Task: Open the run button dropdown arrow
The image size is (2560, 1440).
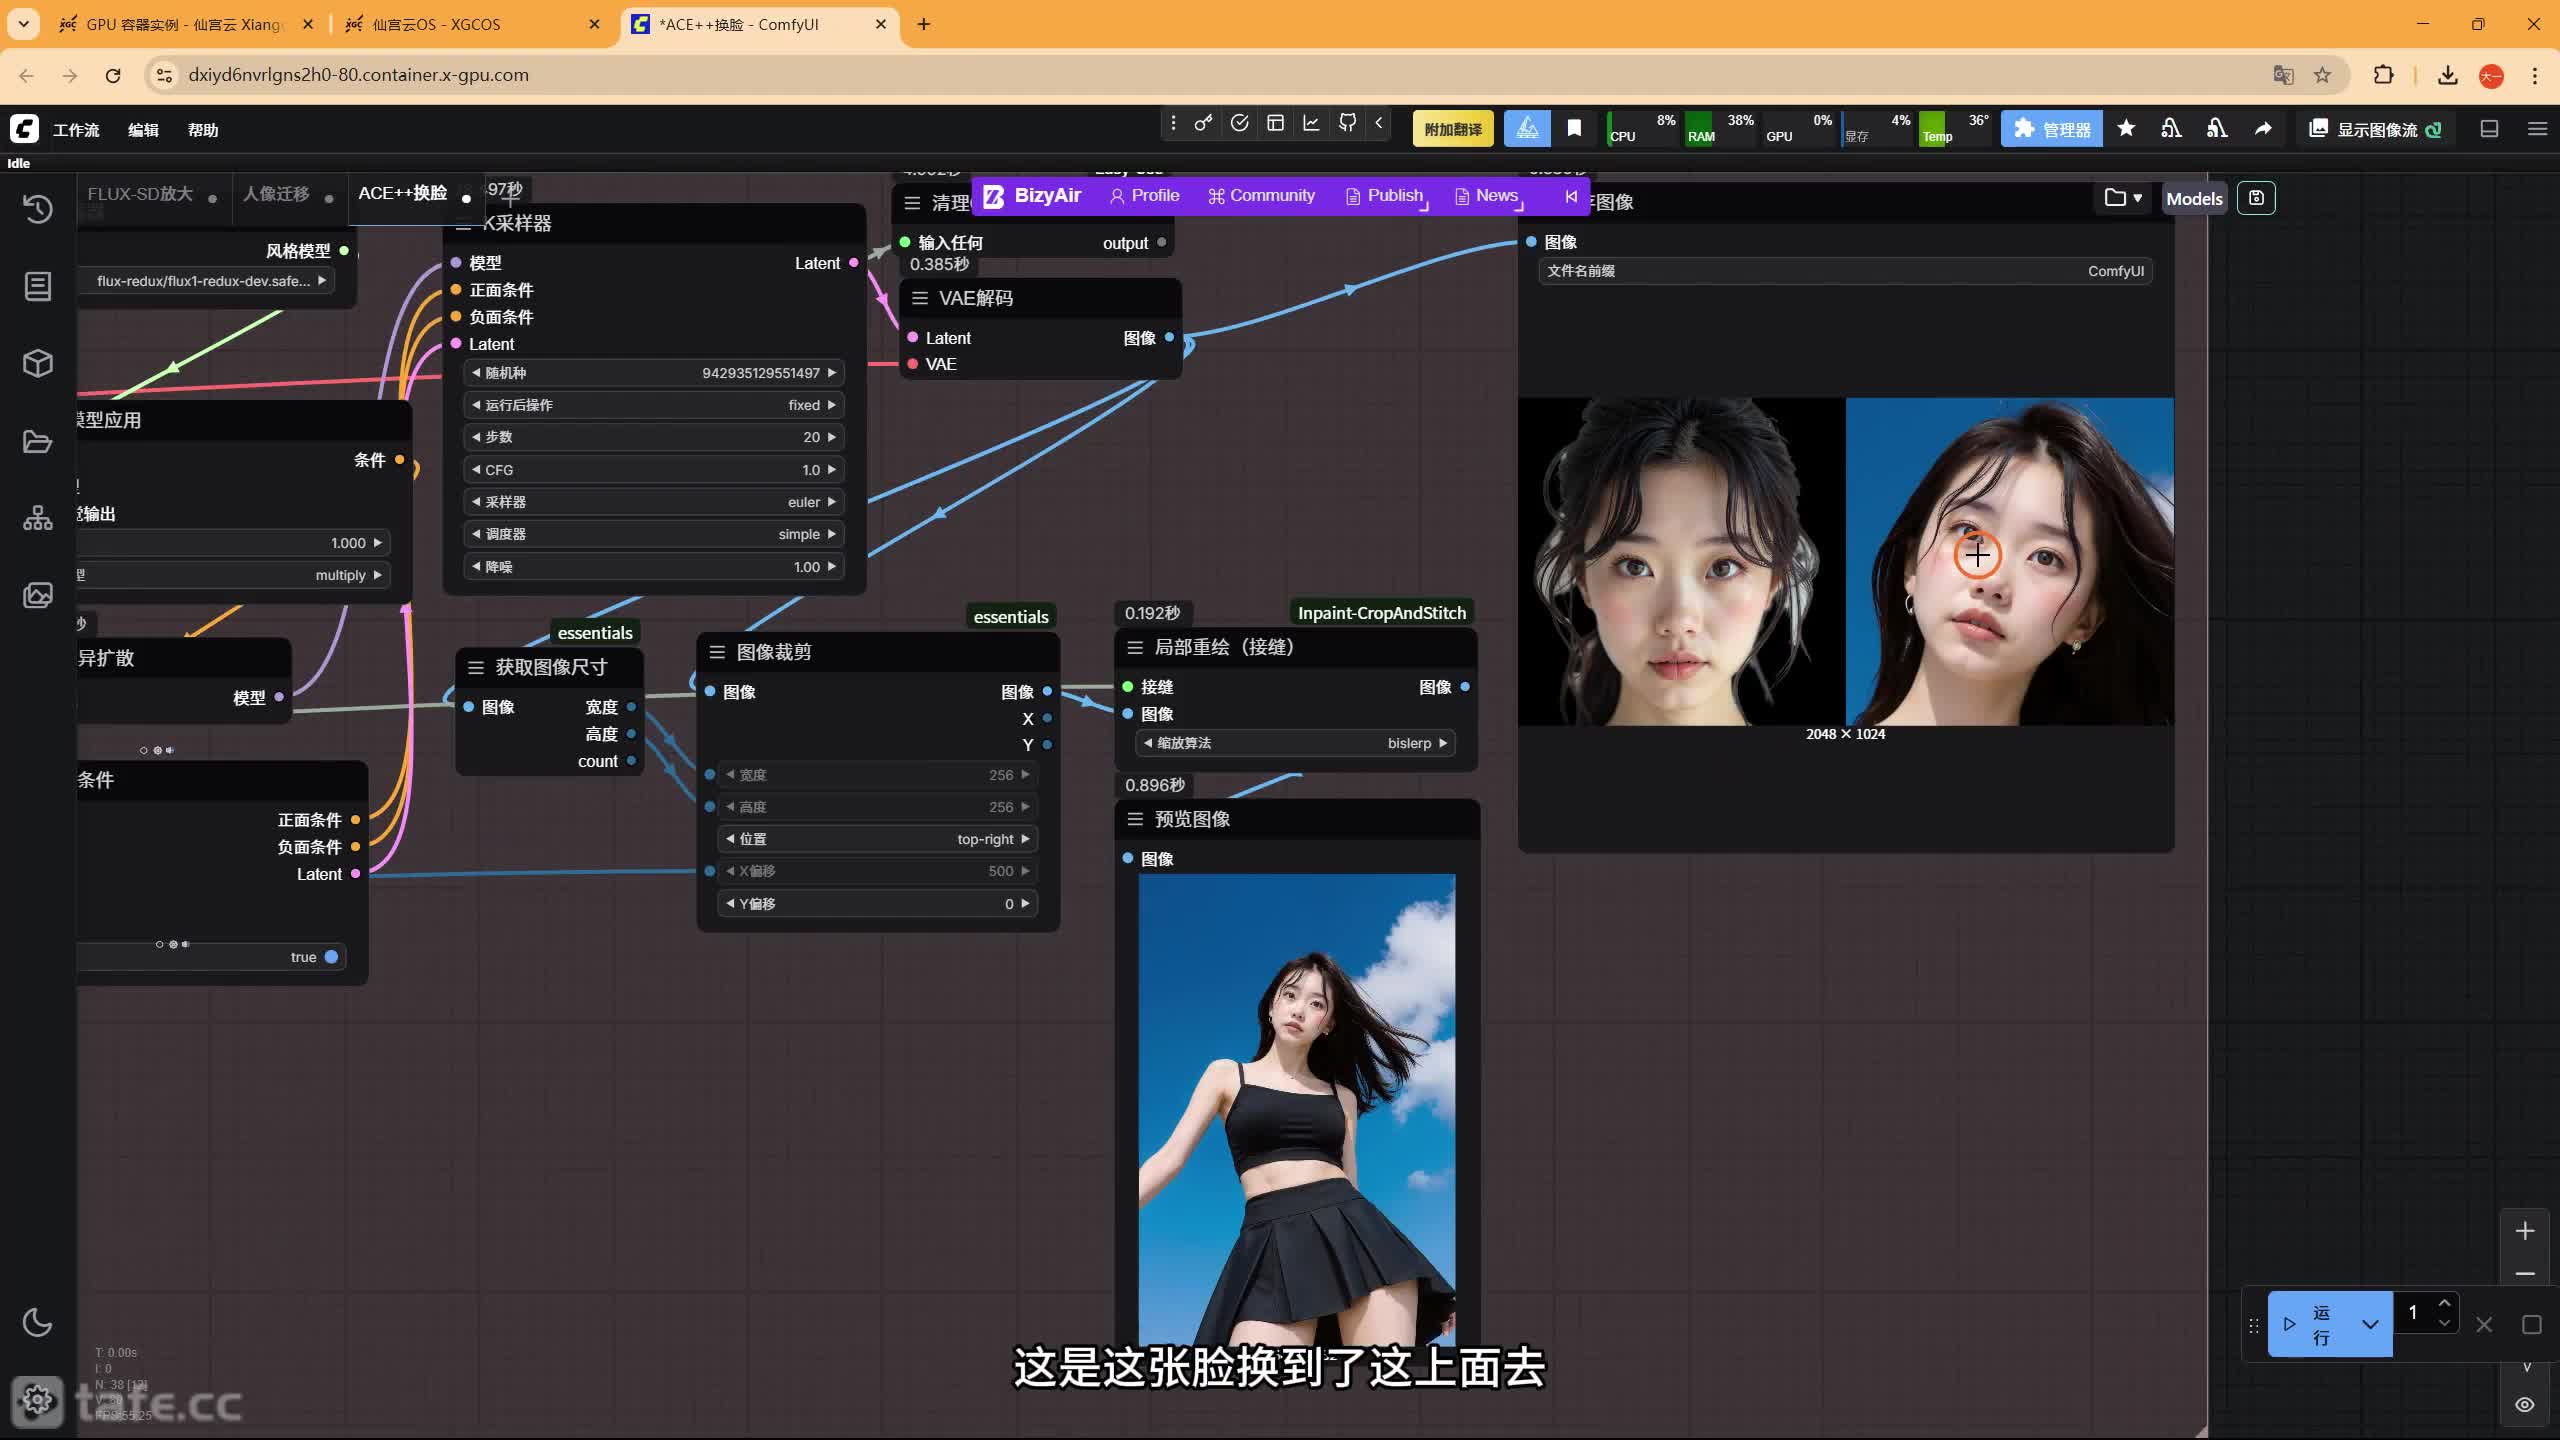Action: (x=2370, y=1324)
